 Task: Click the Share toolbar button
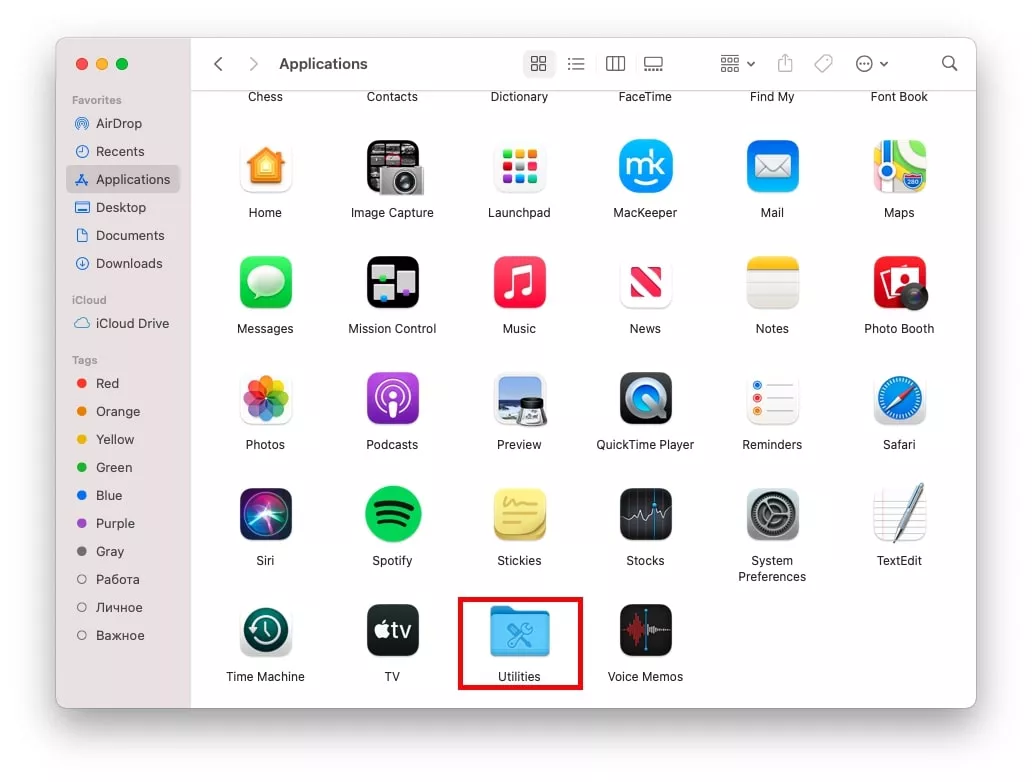785,64
